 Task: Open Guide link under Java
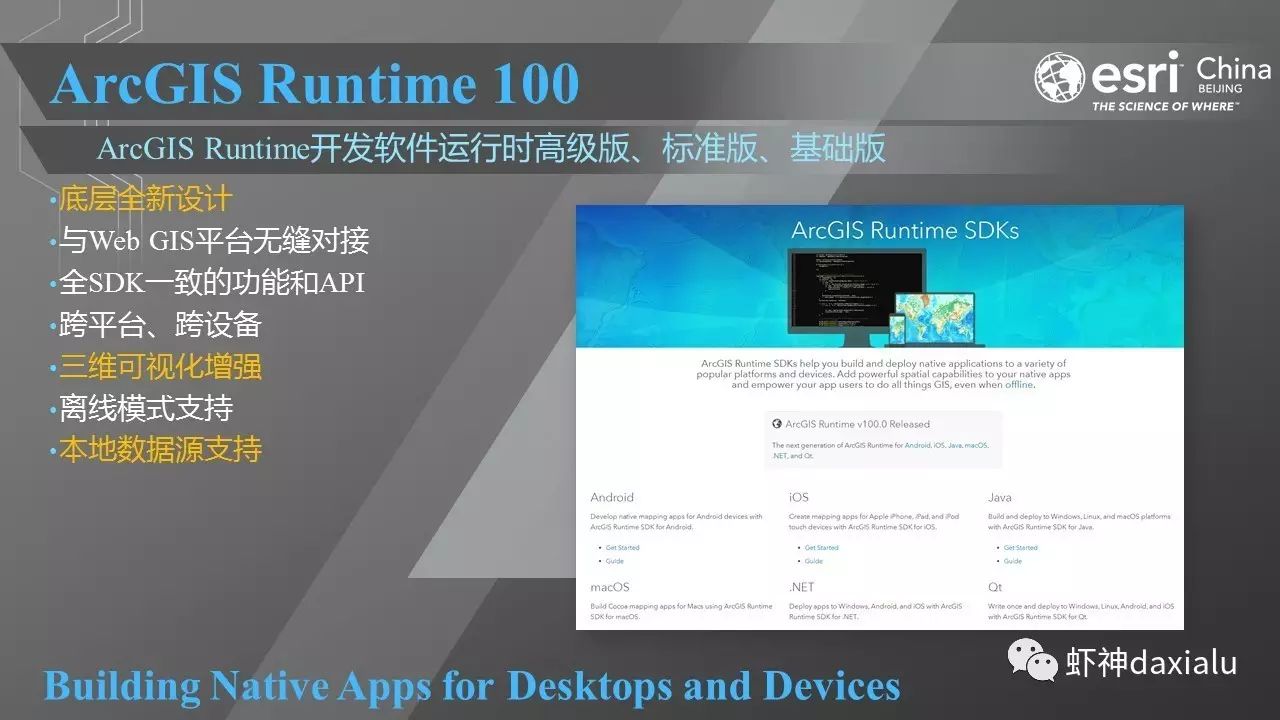coord(1012,561)
